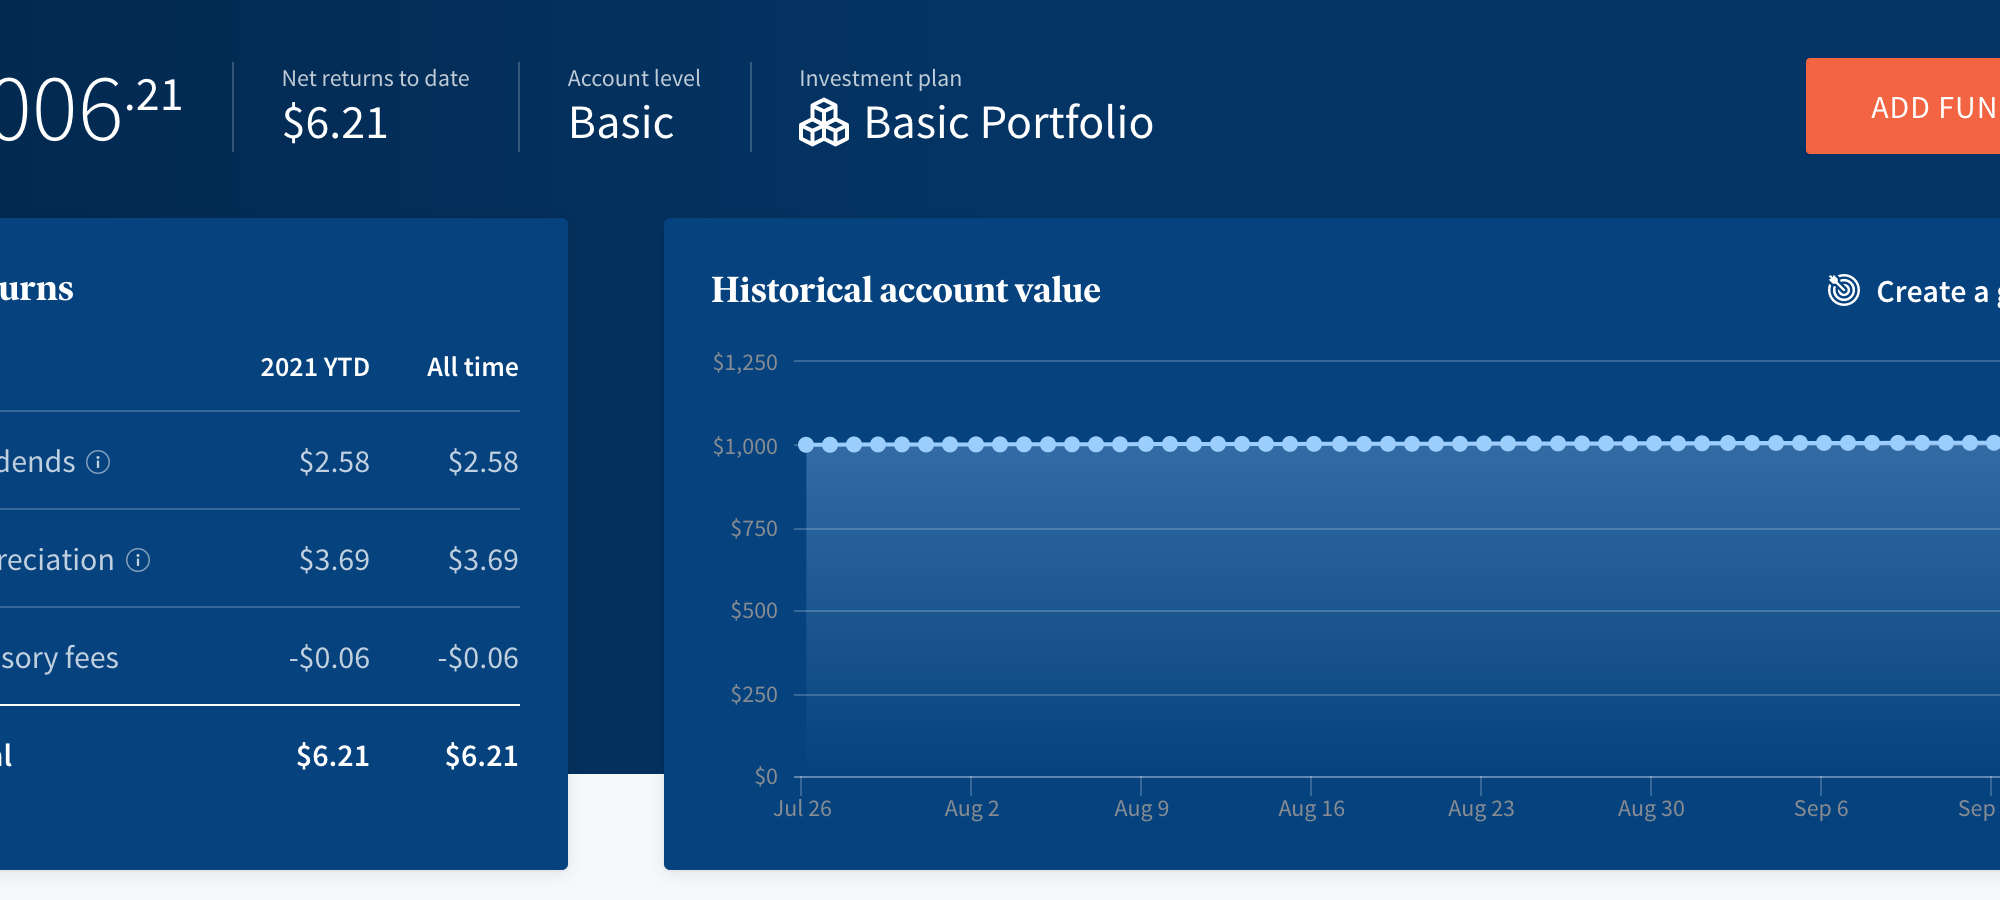The height and width of the screenshot is (900, 2000).
Task: Click the Appreciation All time value of $3.69
Action: point(483,560)
